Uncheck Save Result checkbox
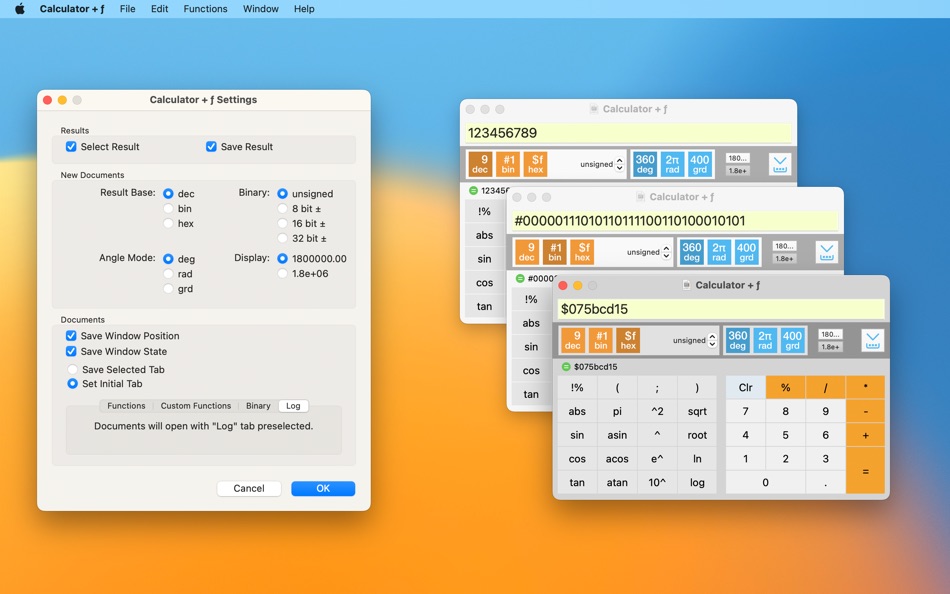The width and height of the screenshot is (950, 594). pos(211,147)
